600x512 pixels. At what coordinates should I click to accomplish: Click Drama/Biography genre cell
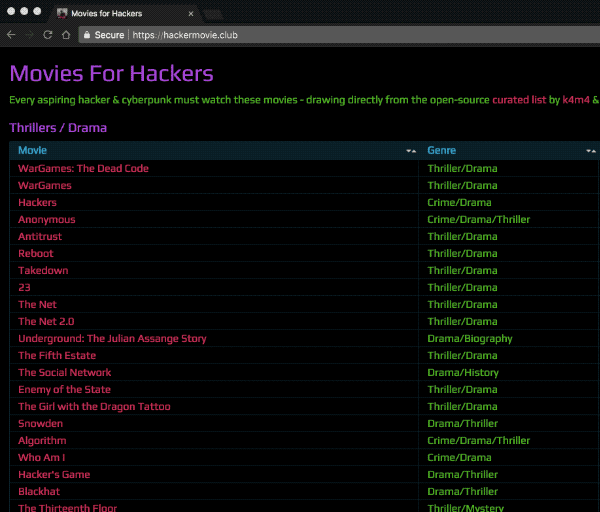pos(470,339)
